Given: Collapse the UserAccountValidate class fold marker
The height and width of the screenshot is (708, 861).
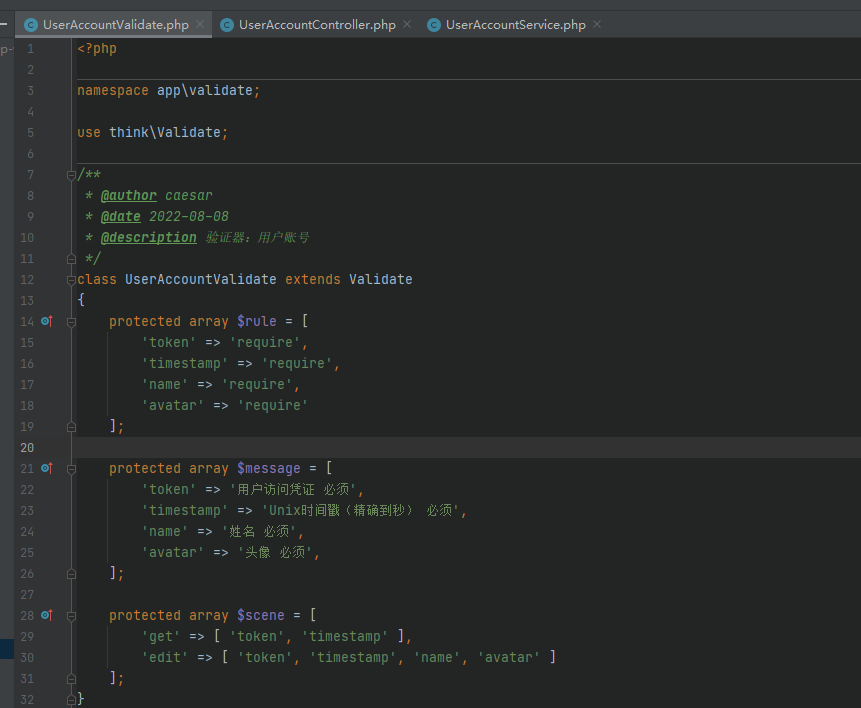Looking at the screenshot, I should coord(71,280).
